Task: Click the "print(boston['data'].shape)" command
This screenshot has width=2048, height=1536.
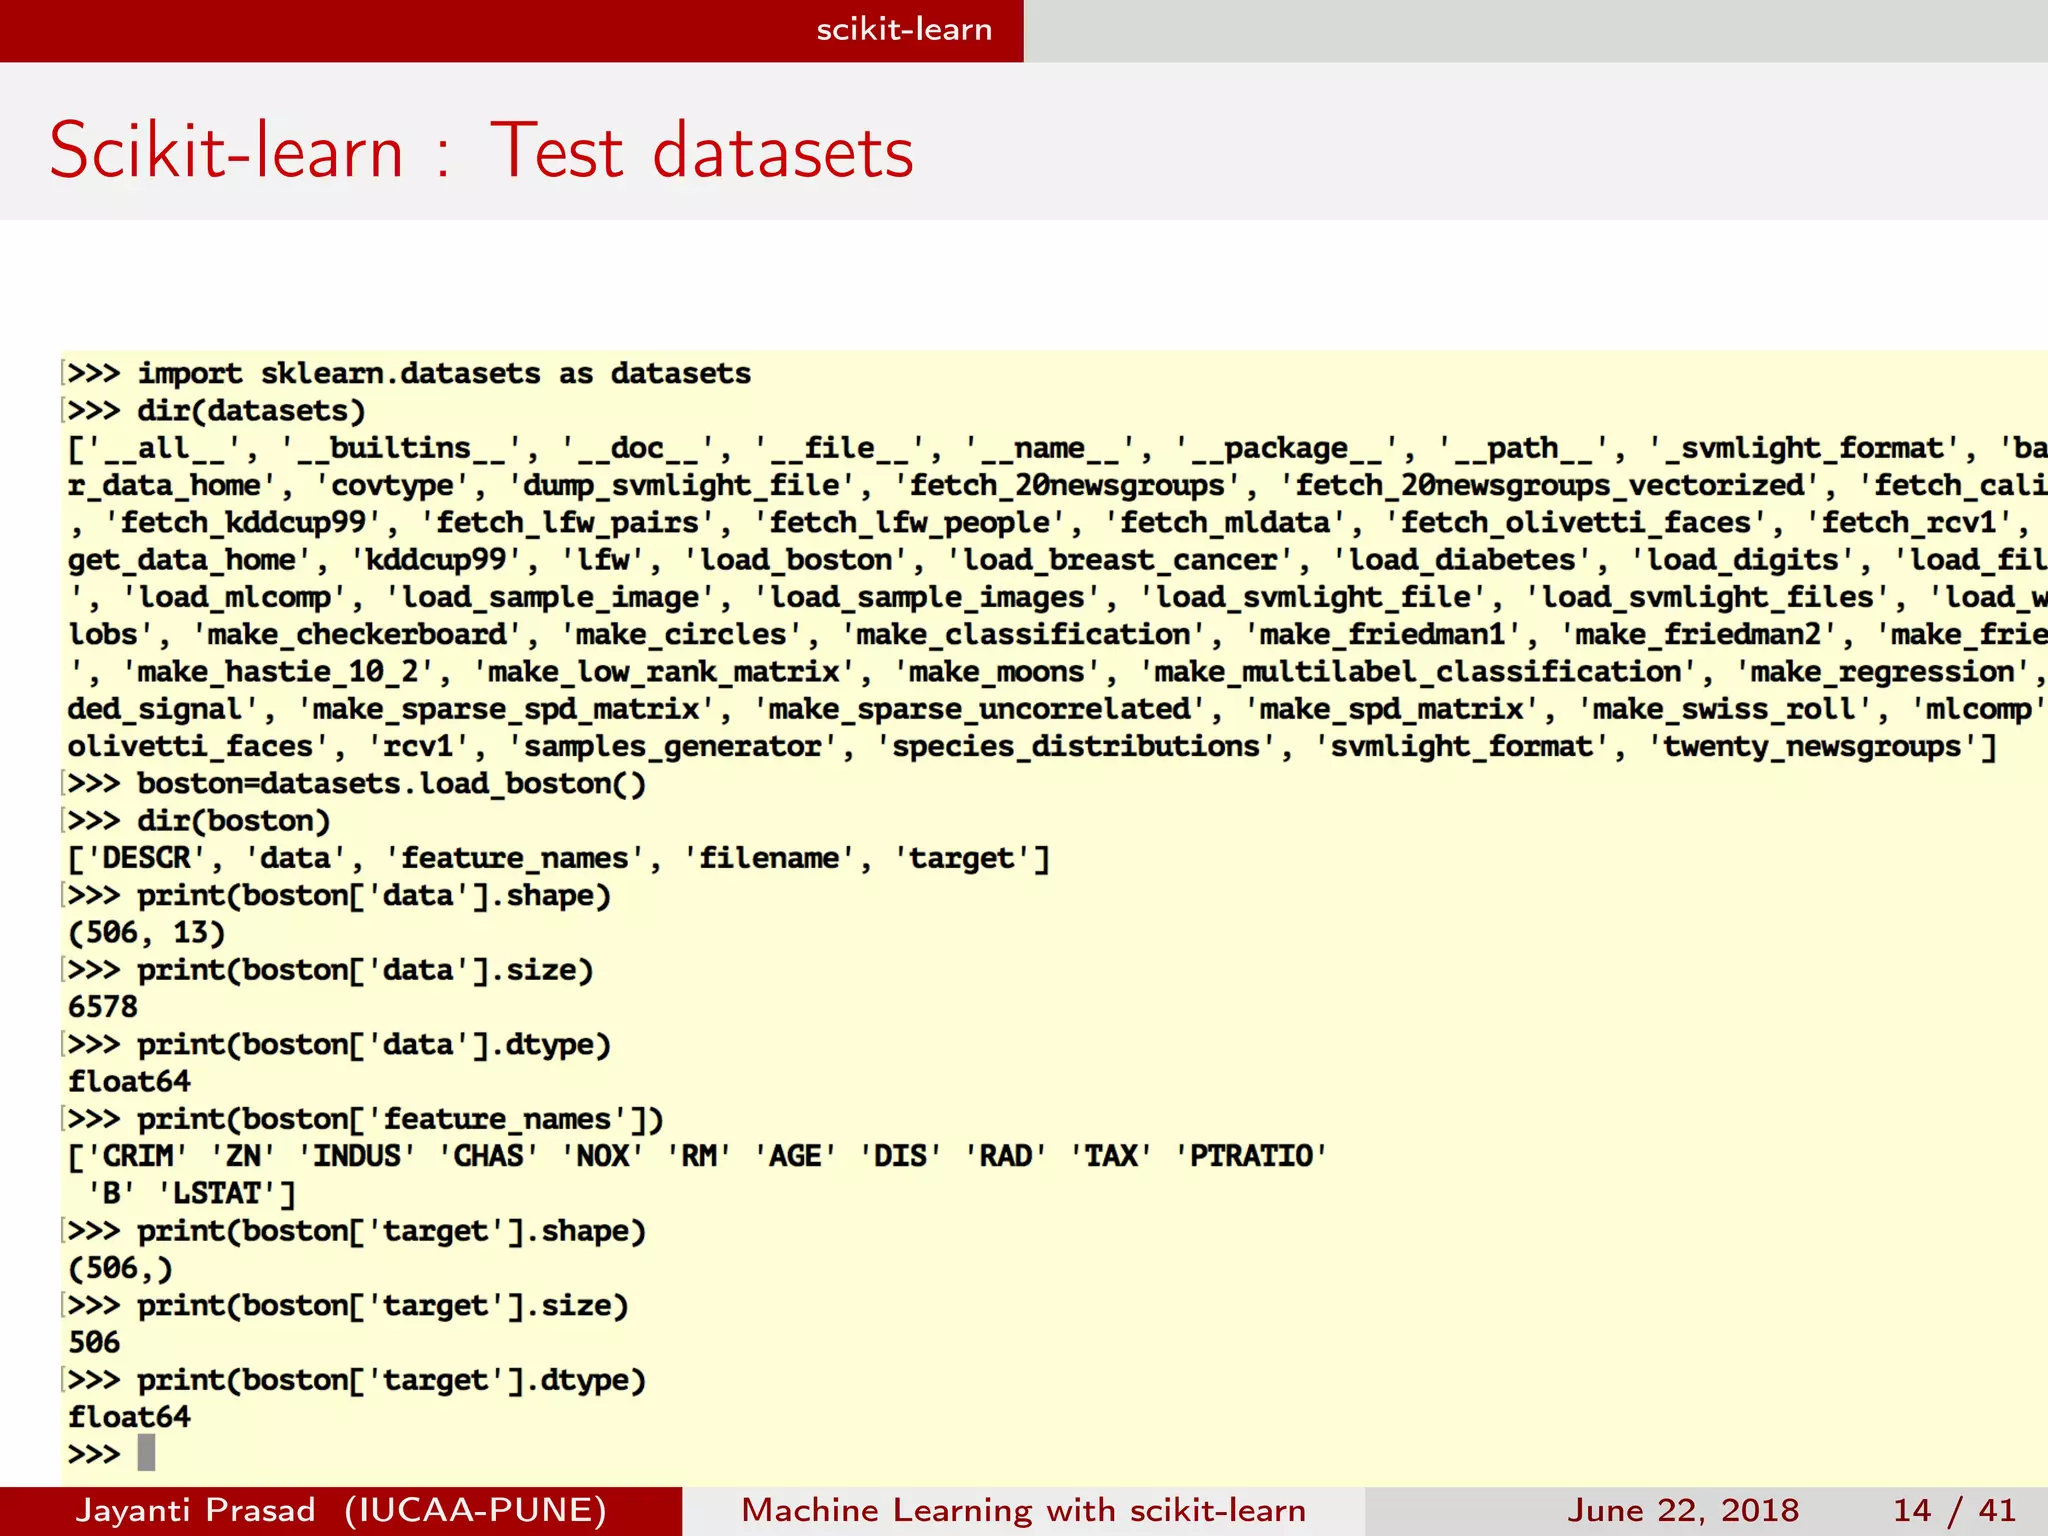Action: pos(374,895)
